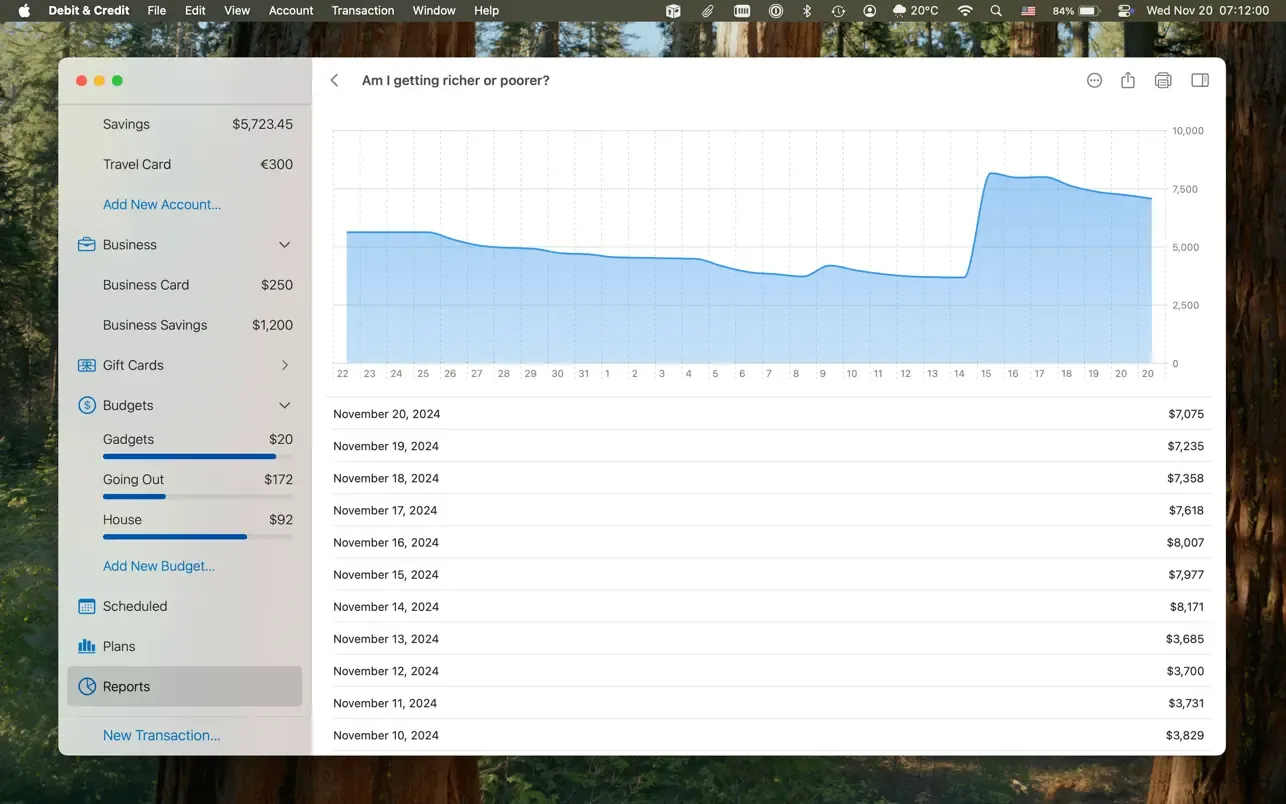Screen dimensions: 1286x804
Task: Collapse the Business accounts group
Action: pos(284,245)
